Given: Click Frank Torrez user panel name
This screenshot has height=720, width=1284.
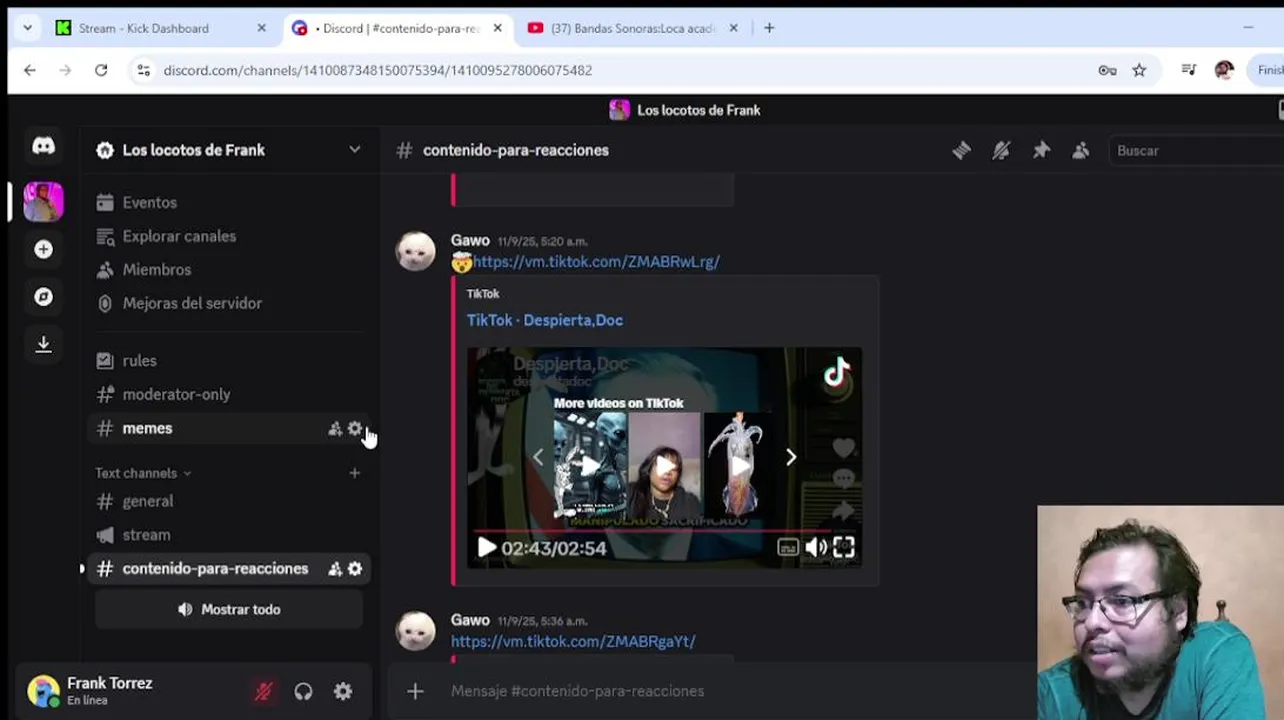Looking at the screenshot, I should [109, 683].
